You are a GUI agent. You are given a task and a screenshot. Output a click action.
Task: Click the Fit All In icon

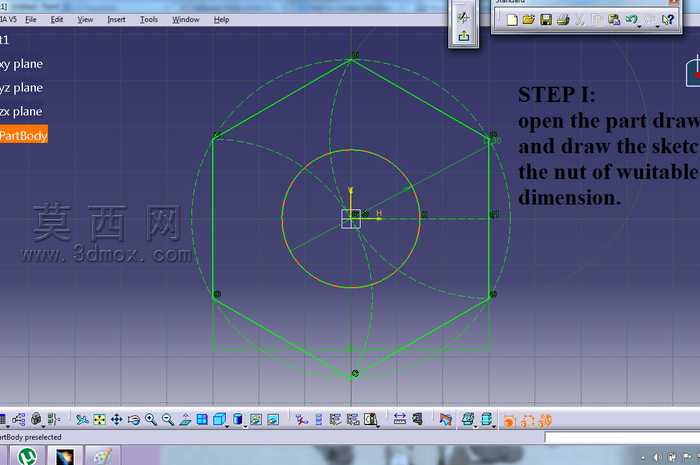[x=99, y=419]
